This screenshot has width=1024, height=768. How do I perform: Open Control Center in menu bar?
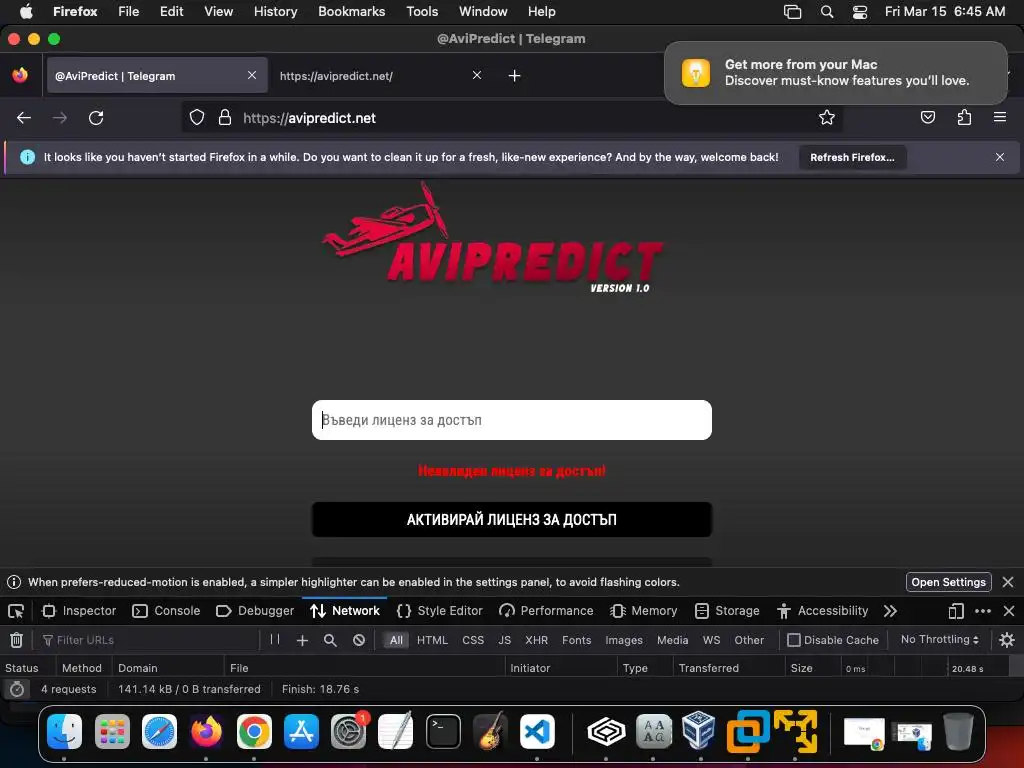[x=860, y=12]
